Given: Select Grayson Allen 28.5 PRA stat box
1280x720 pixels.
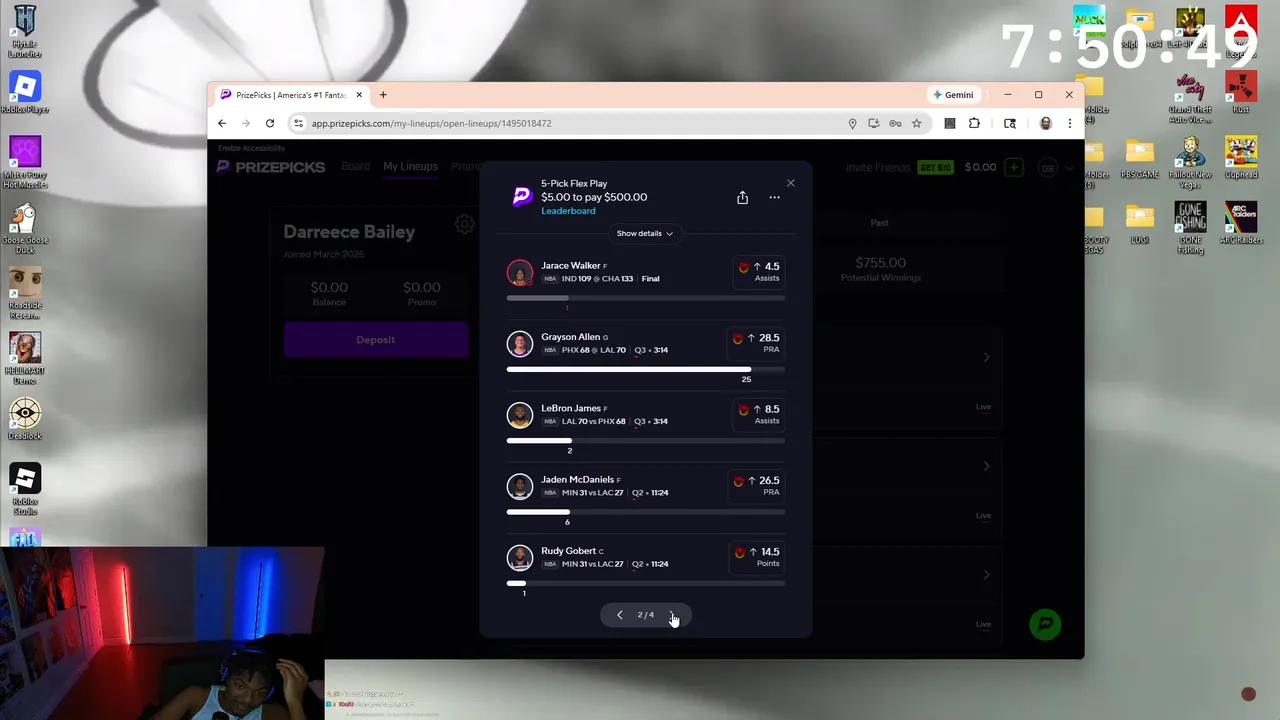Looking at the screenshot, I should pyautogui.click(x=756, y=343).
